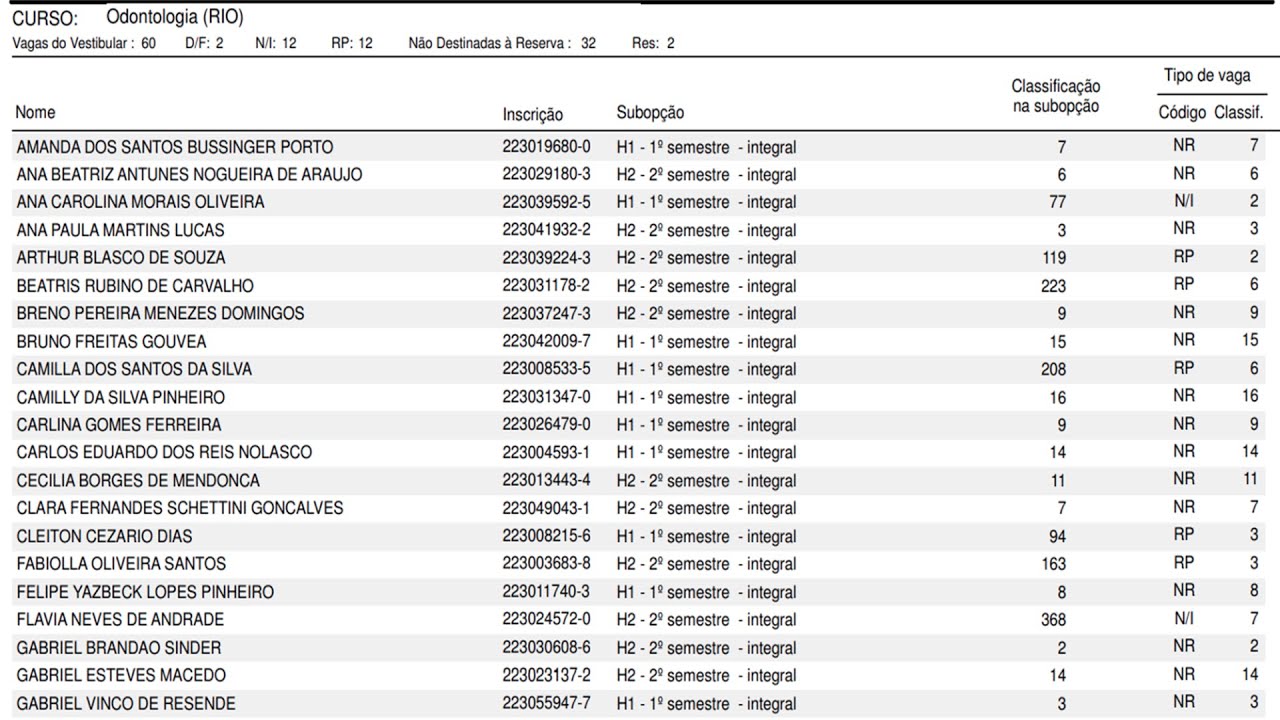The width and height of the screenshot is (1280, 720).
Task: Click registration number 223024572-0
Action: [x=546, y=619]
